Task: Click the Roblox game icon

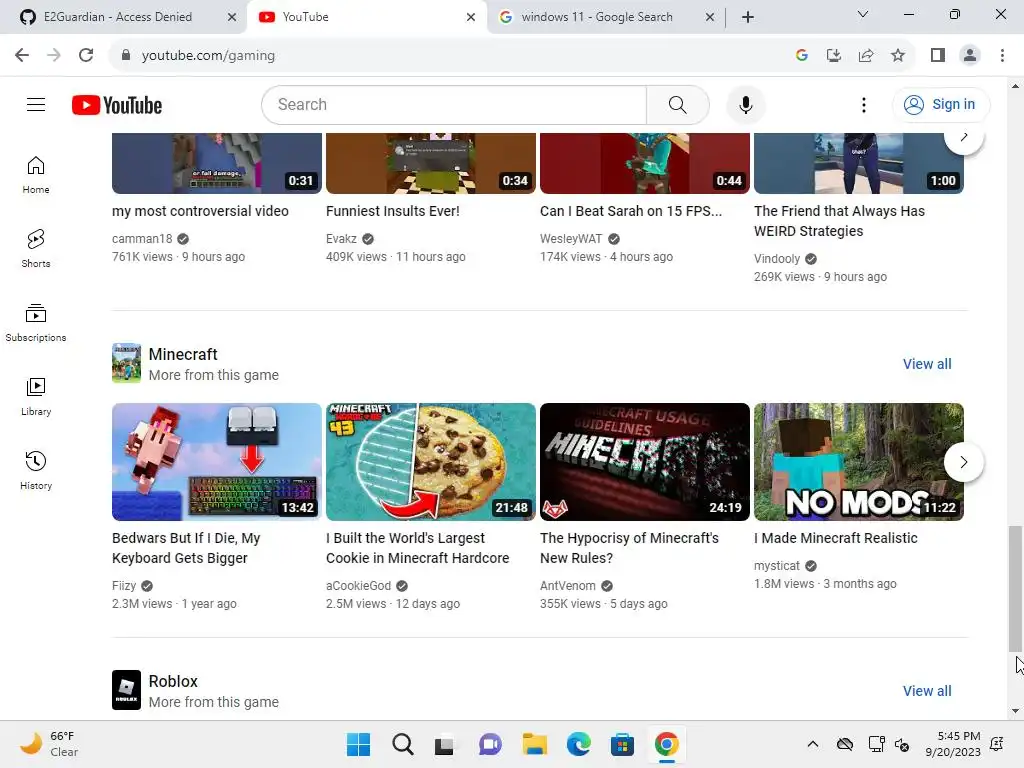Action: (x=126, y=690)
